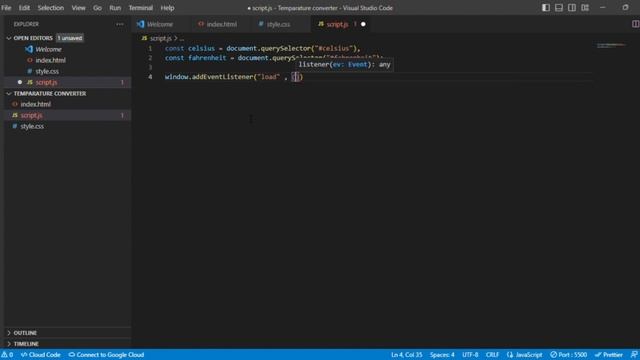640x360 pixels.
Task: Click Connect to Google Cloud status item
Action: point(106,355)
